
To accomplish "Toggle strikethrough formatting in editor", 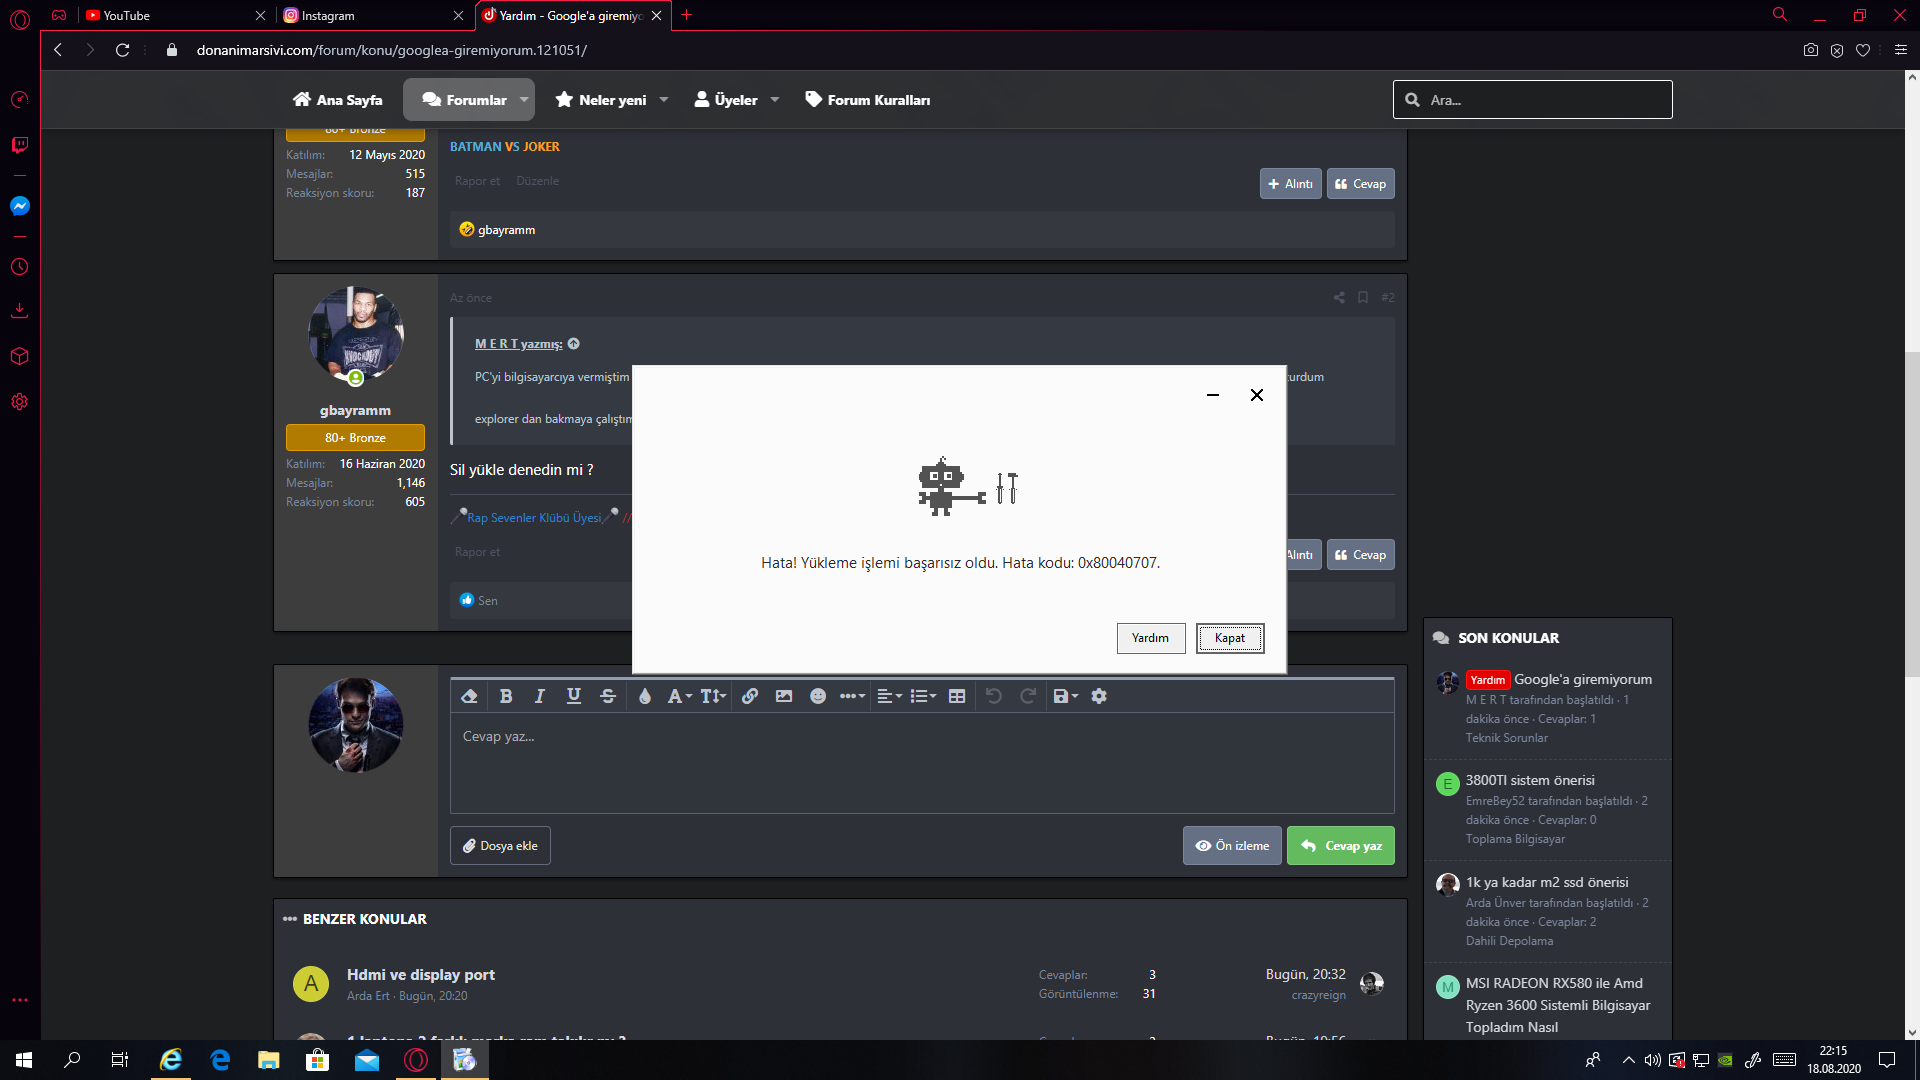I will click(608, 696).
